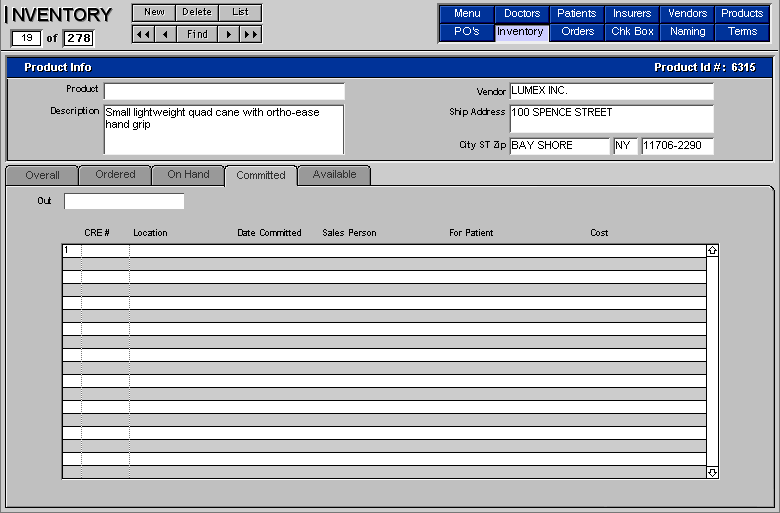The image size is (780, 513).
Task: Select the Committed tab
Action: point(261,175)
